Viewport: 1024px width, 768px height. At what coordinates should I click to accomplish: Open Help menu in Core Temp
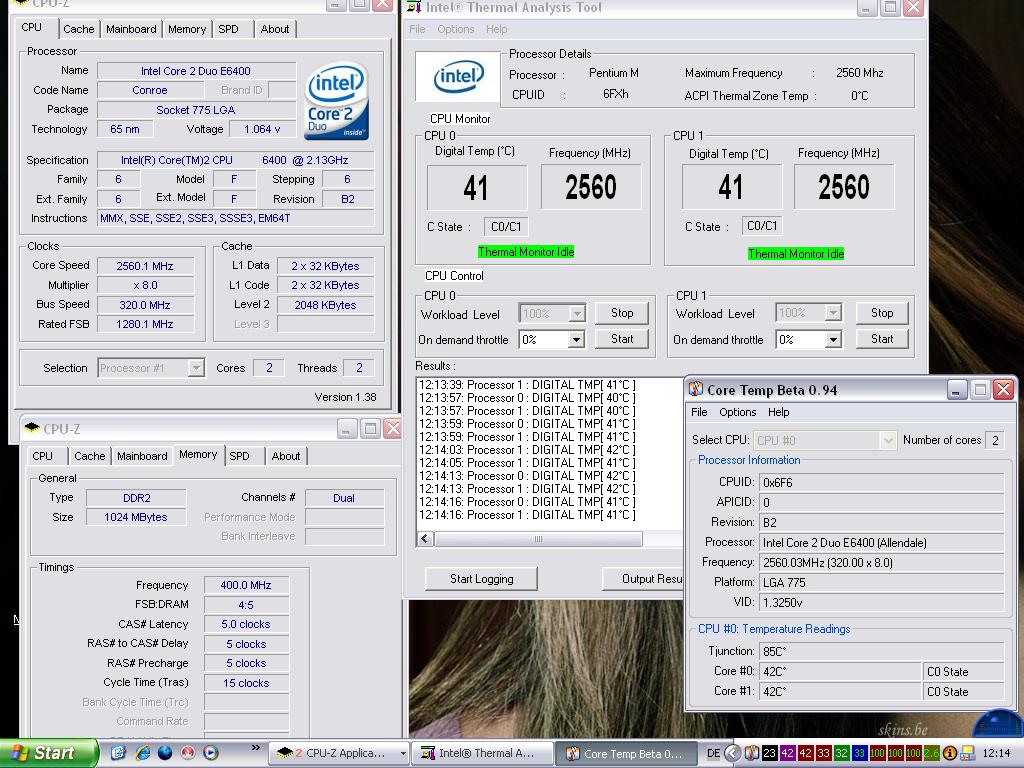coord(778,412)
